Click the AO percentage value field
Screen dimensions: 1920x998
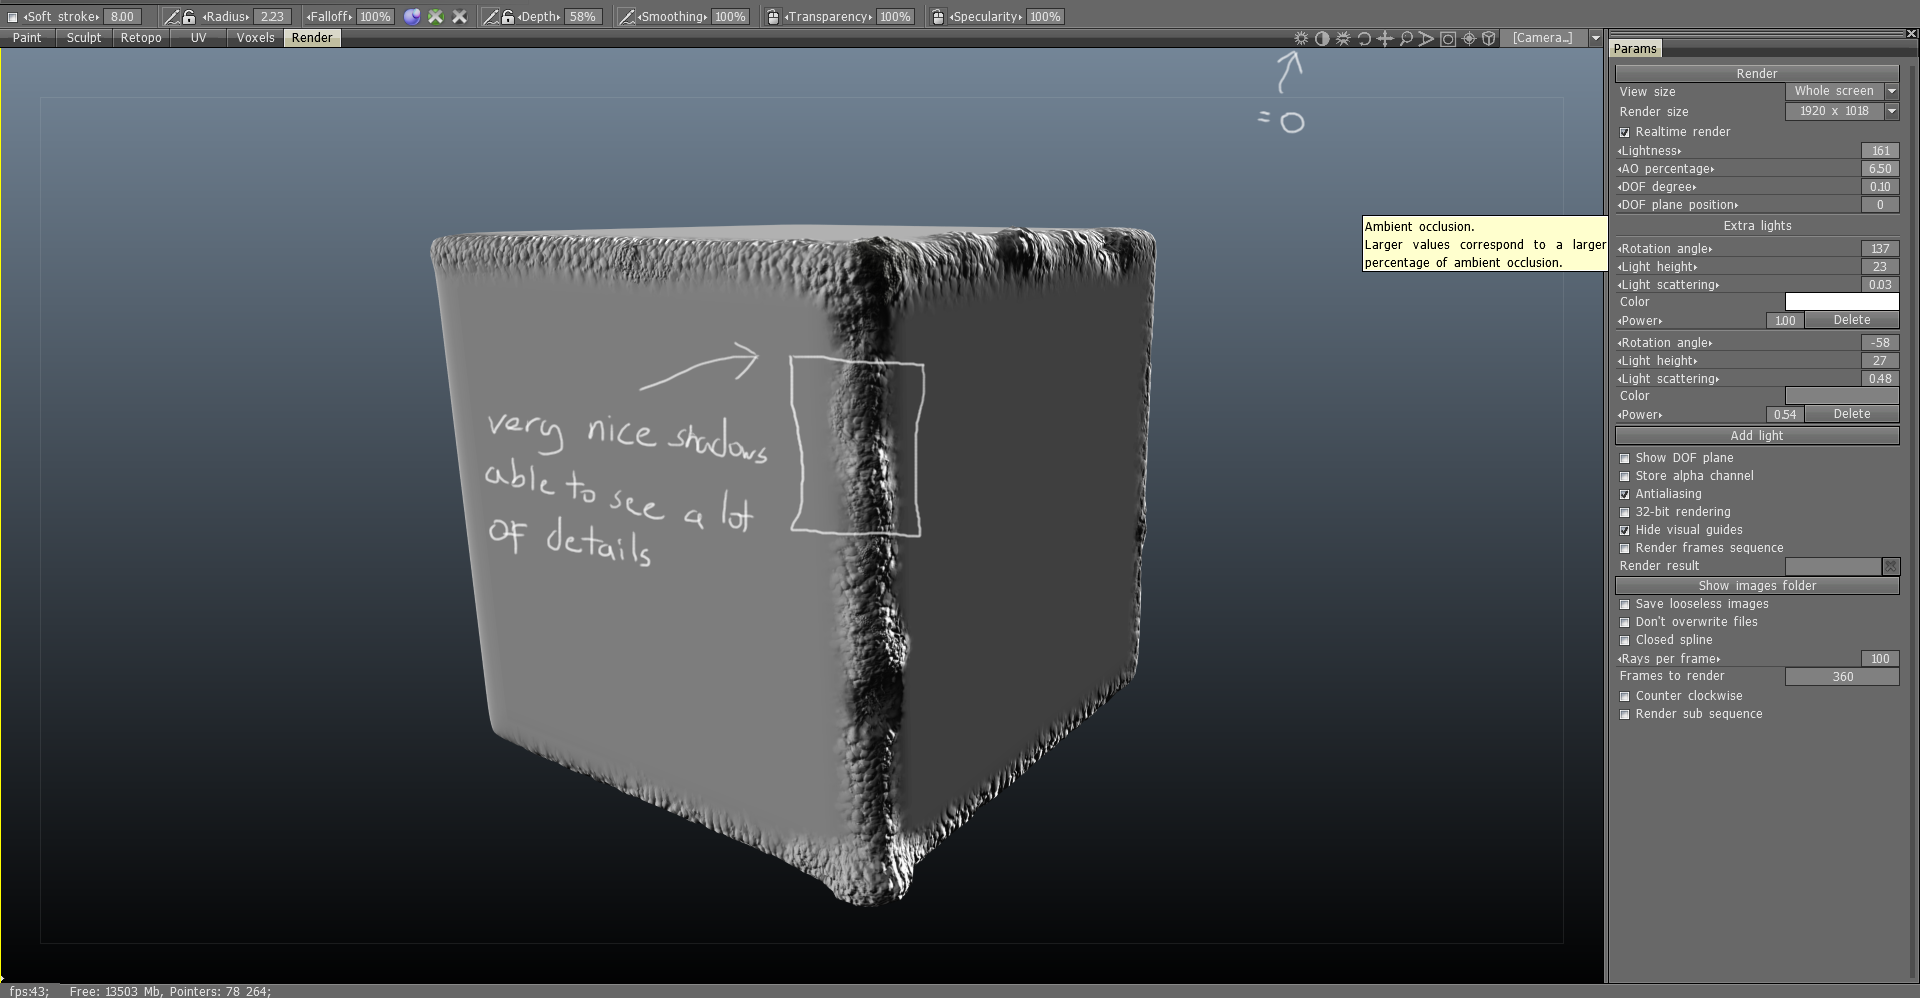point(1879,168)
